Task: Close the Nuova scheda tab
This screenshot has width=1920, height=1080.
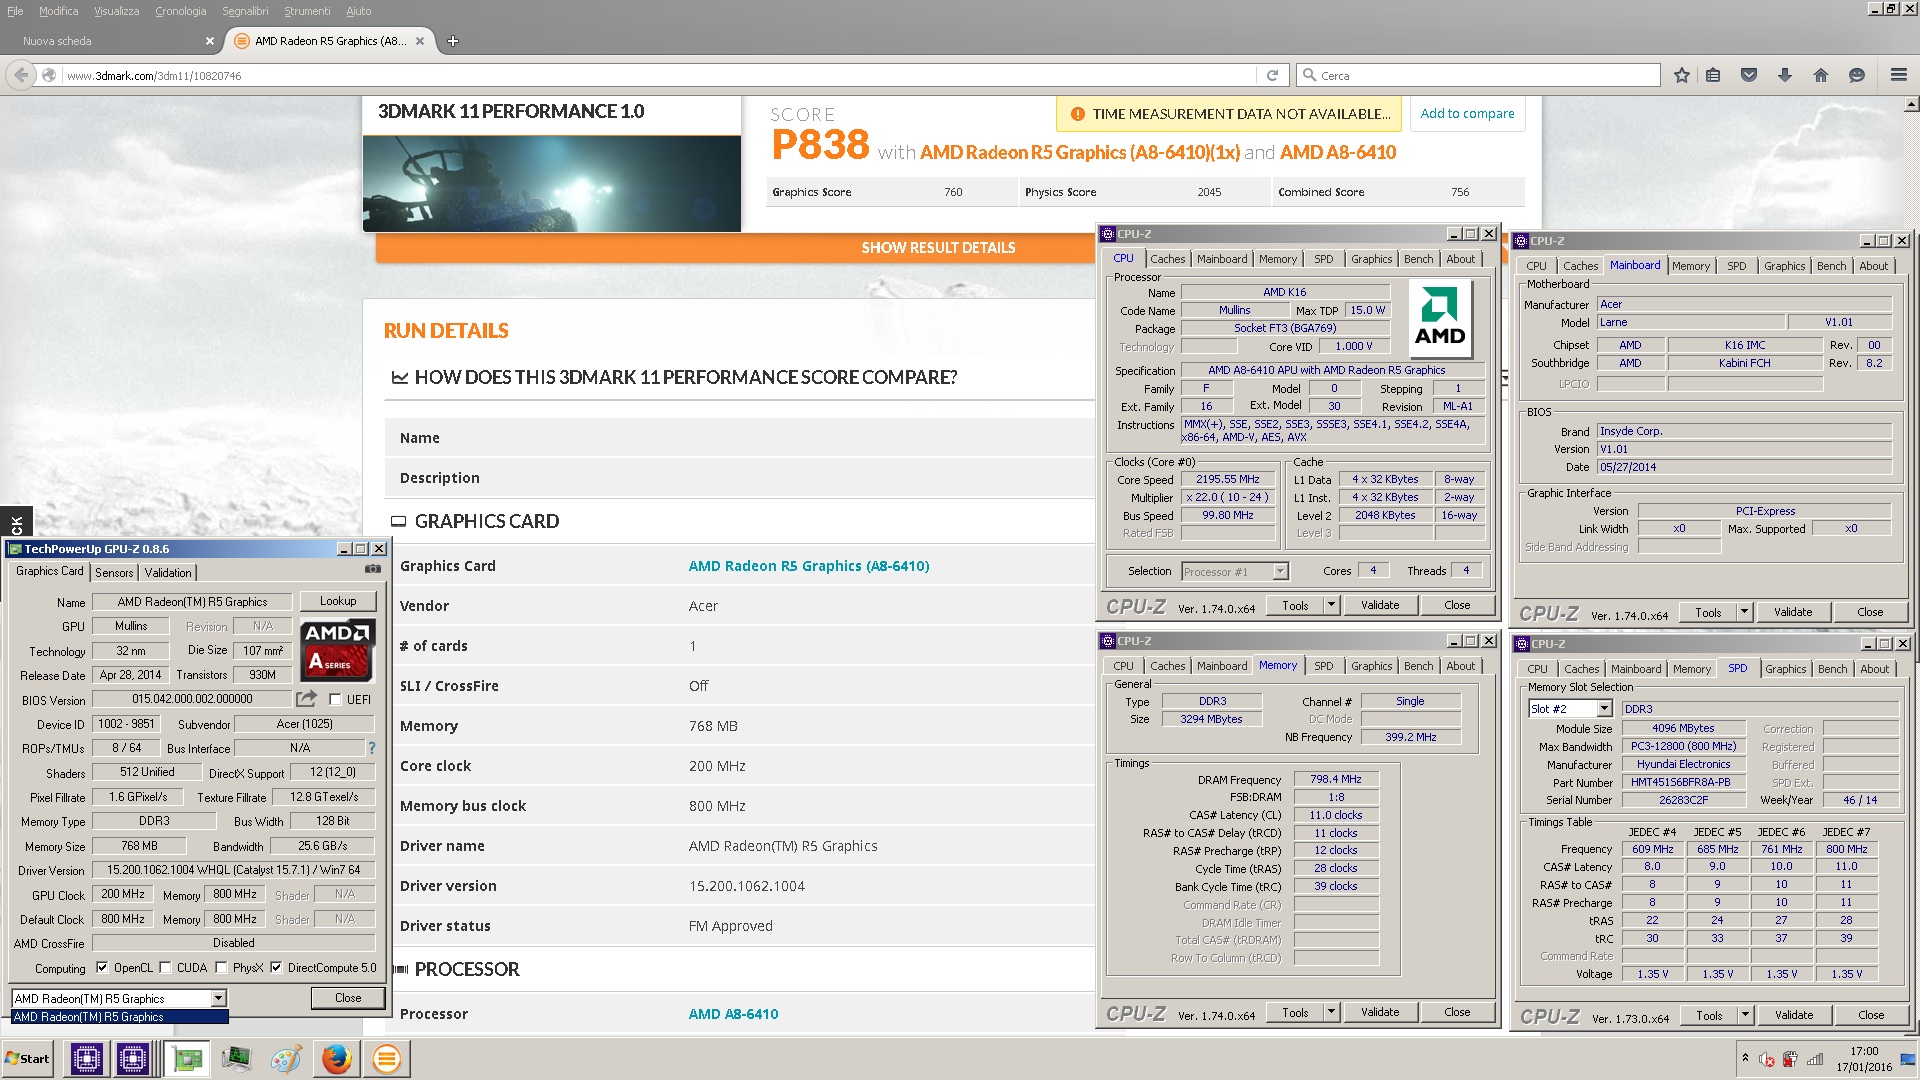Action: [209, 41]
